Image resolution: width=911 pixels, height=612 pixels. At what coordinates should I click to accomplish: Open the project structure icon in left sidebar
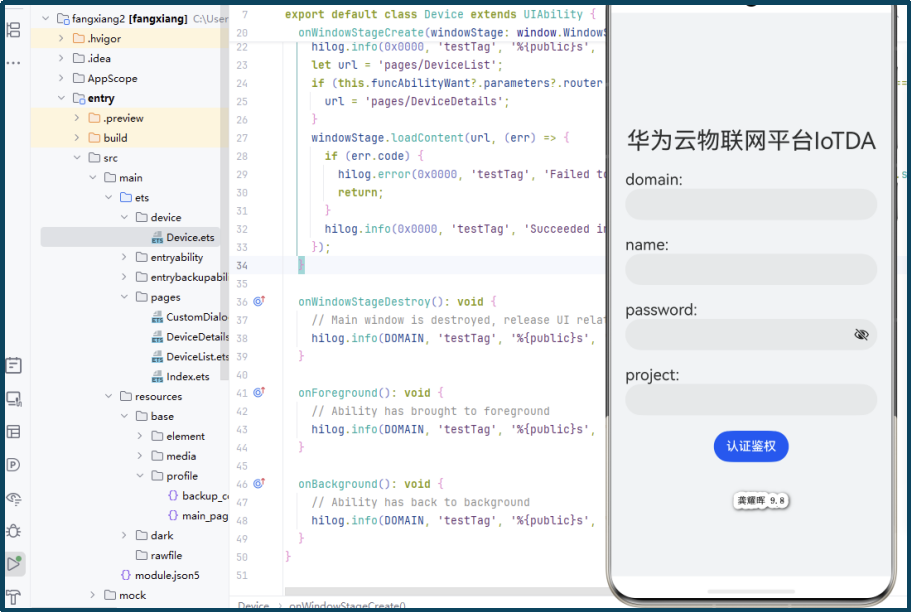point(13,30)
